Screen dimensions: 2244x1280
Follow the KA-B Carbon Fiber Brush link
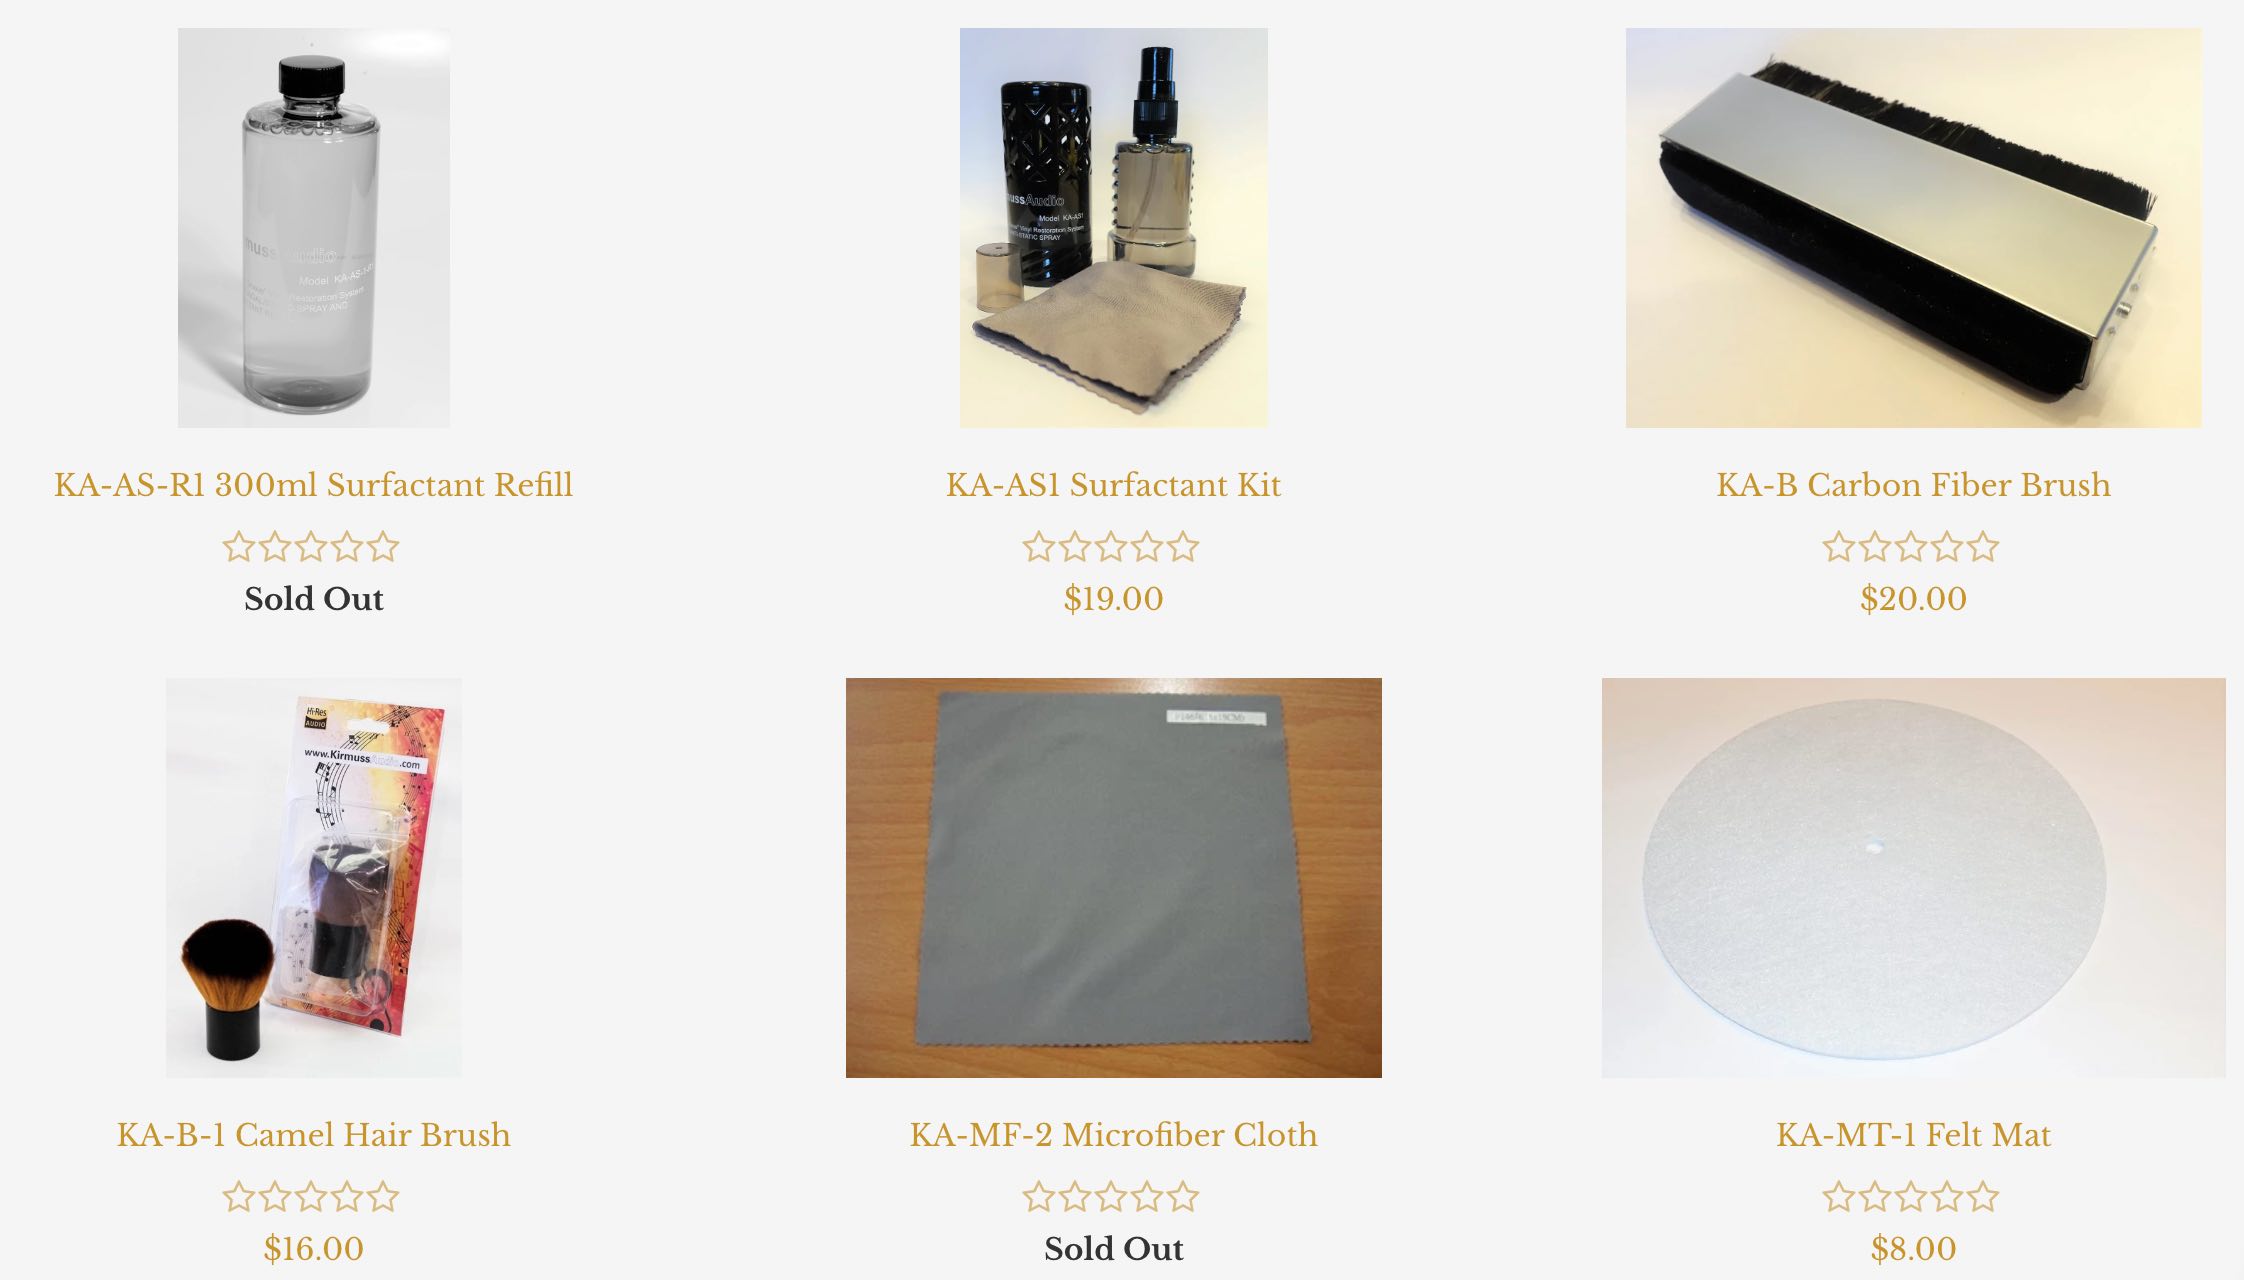click(x=1914, y=485)
